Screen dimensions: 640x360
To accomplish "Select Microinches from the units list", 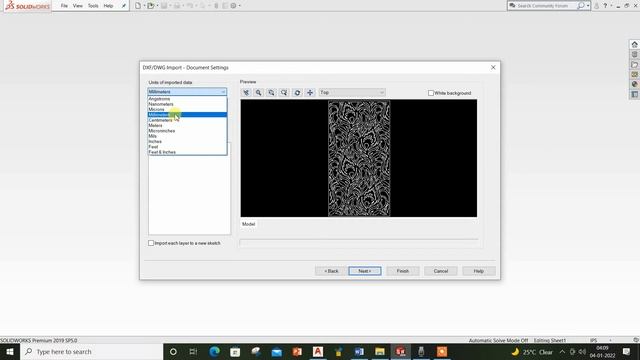I will [187, 131].
